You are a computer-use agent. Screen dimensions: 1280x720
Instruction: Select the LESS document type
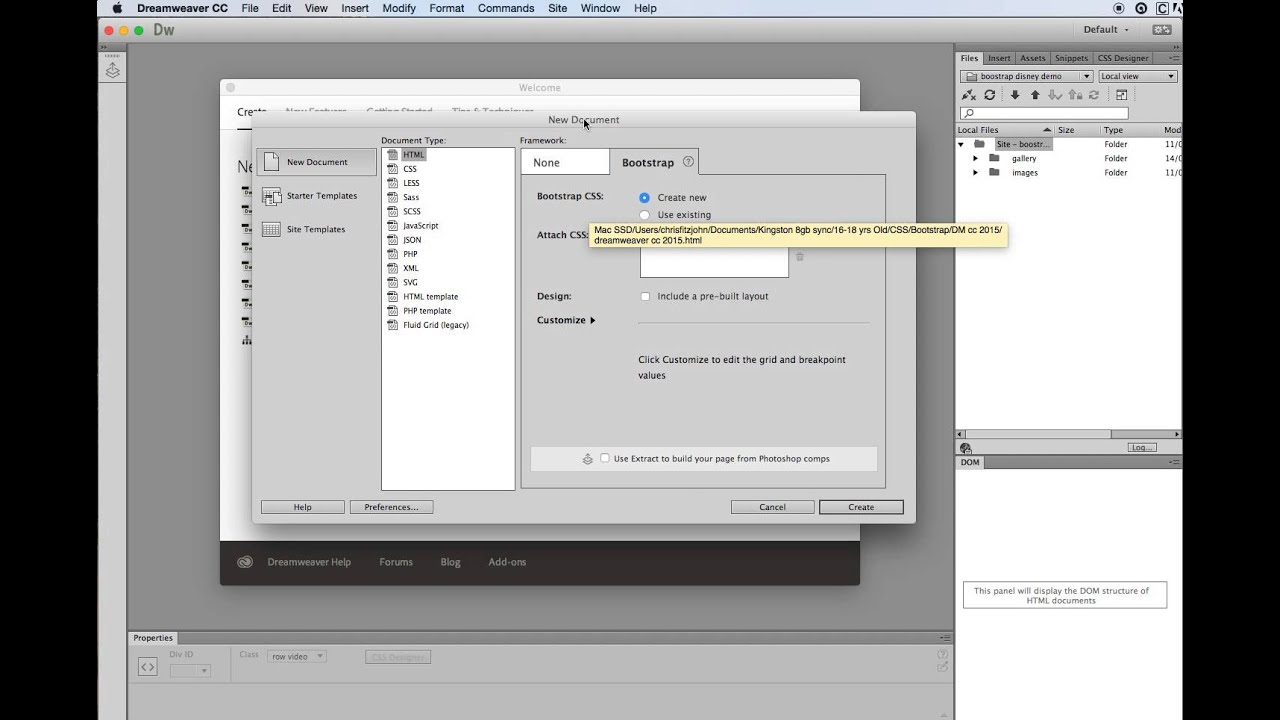tap(411, 183)
